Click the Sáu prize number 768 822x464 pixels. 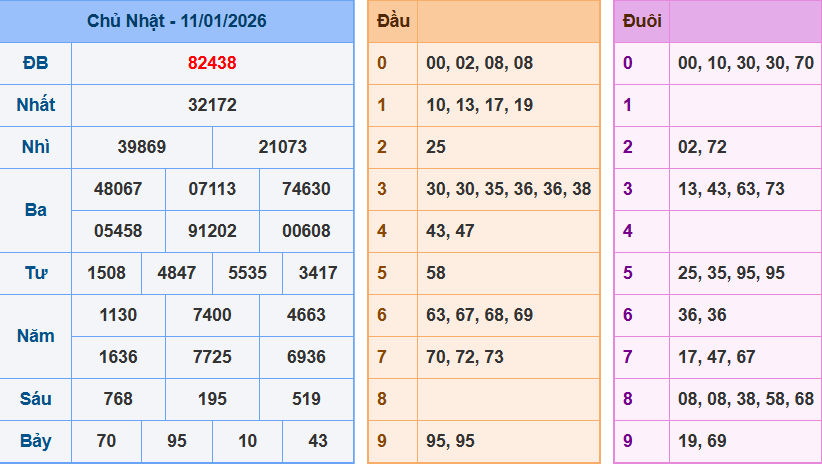pyautogui.click(x=118, y=399)
